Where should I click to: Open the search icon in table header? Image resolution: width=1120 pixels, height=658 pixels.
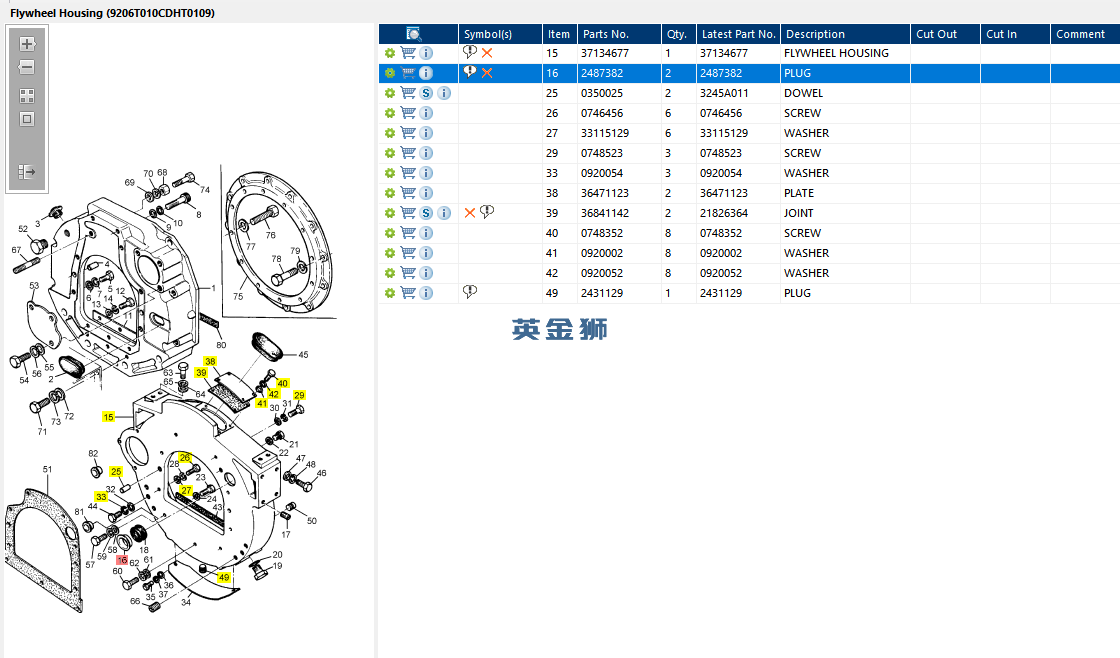414,34
